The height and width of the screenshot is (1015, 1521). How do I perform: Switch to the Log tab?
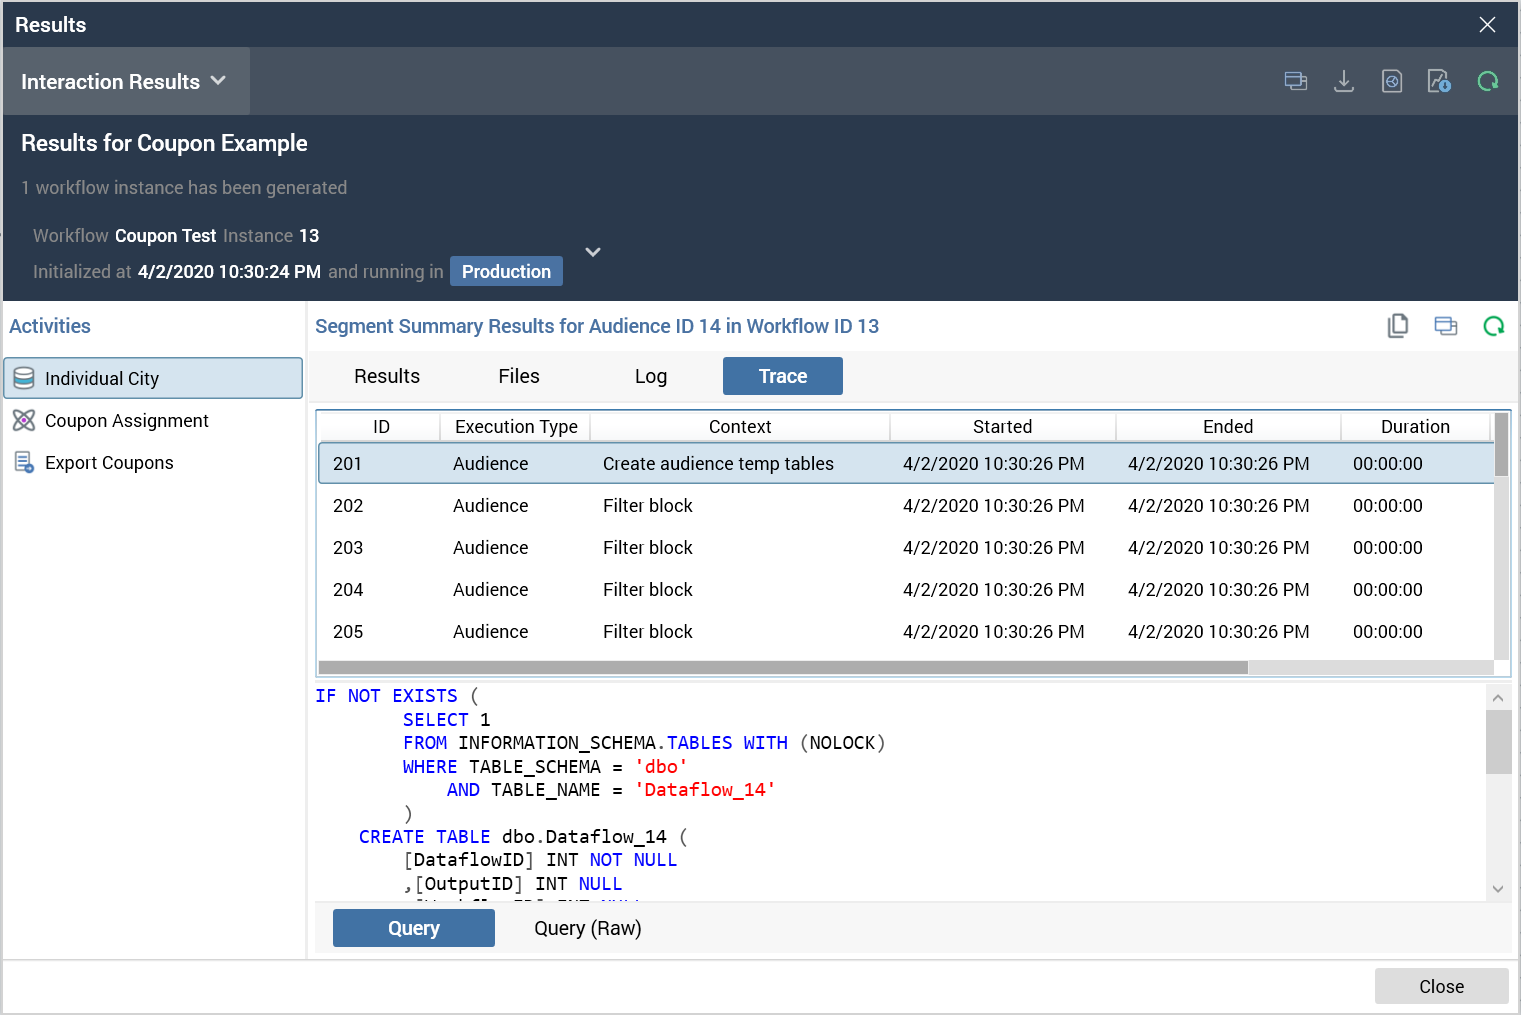tap(650, 376)
